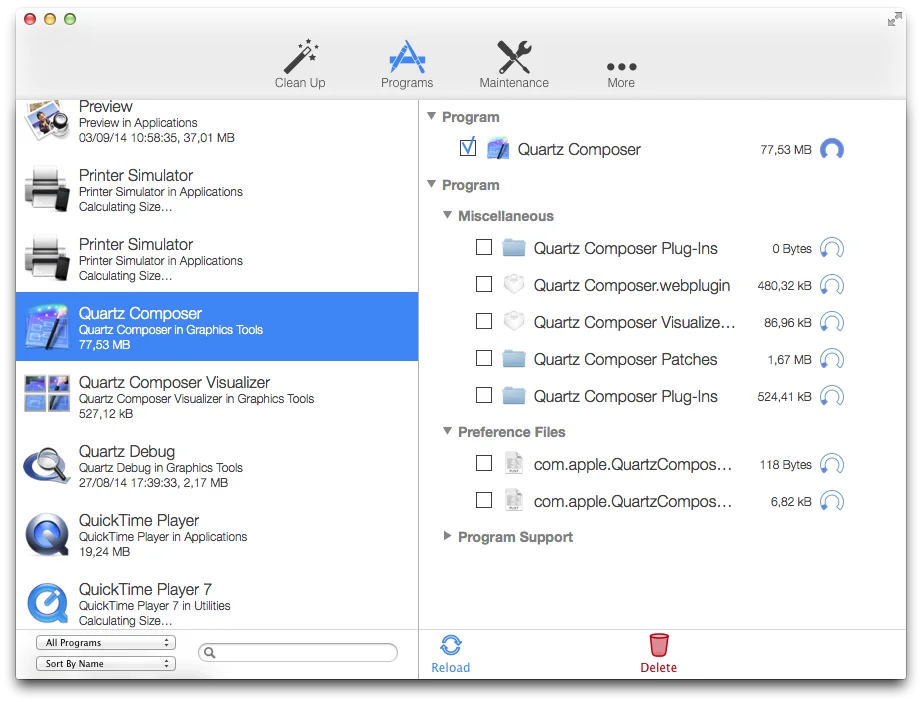Collapse the second Program section triangle

click(x=432, y=185)
